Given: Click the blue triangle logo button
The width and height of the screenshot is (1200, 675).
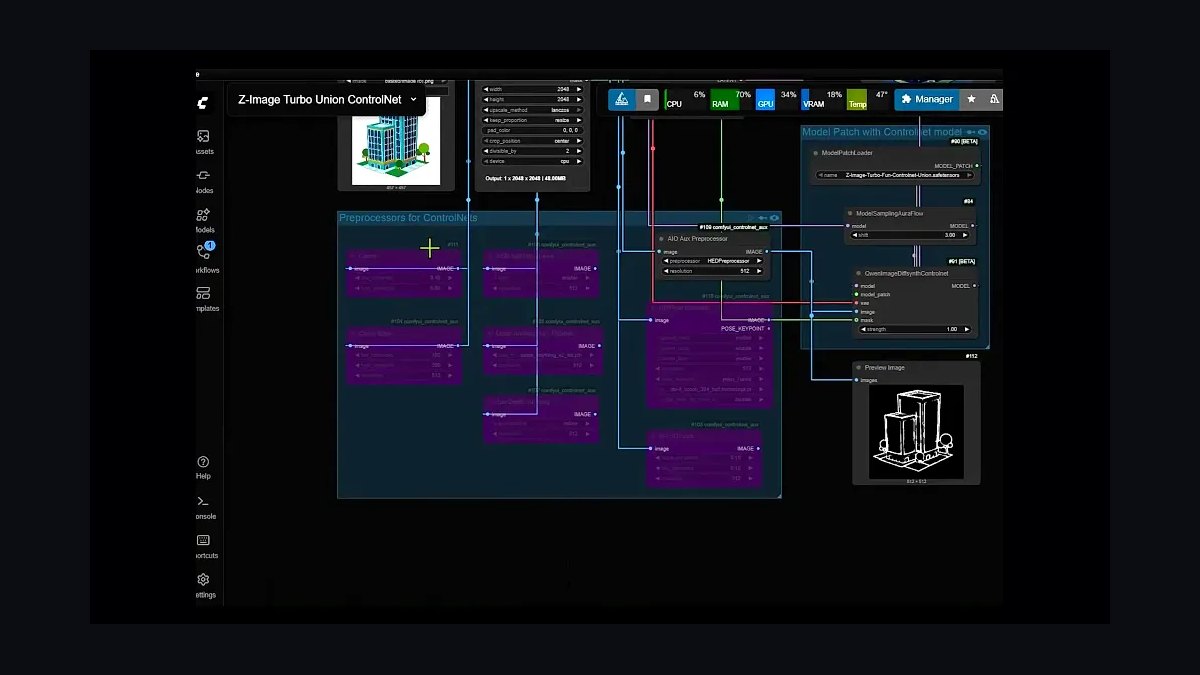Looking at the screenshot, I should pos(621,99).
